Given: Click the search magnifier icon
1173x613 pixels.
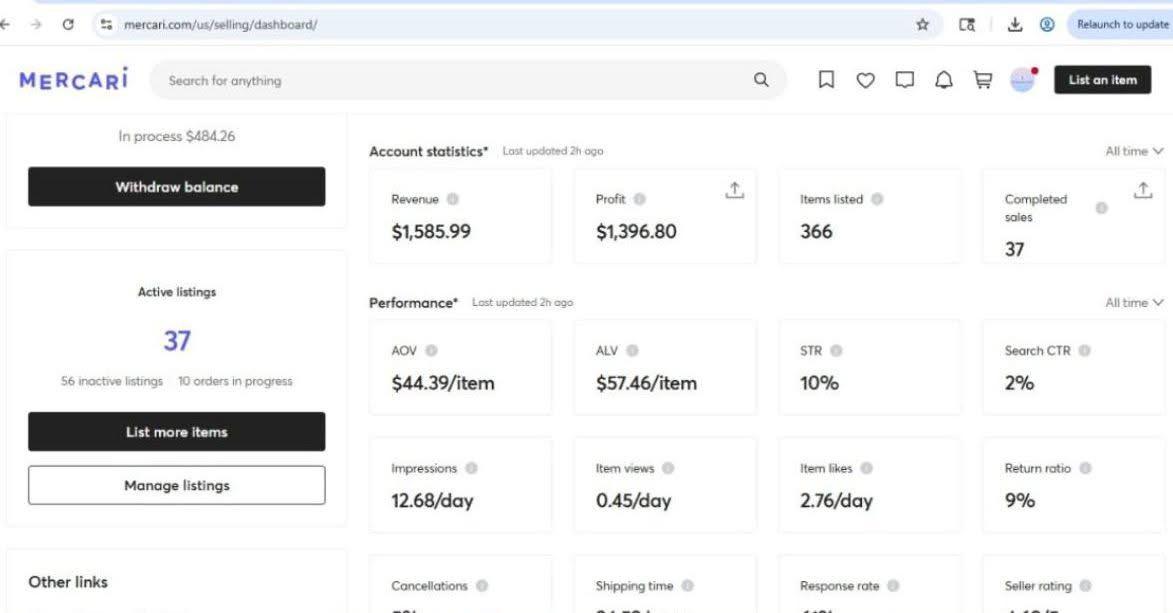Looking at the screenshot, I should tap(761, 81).
